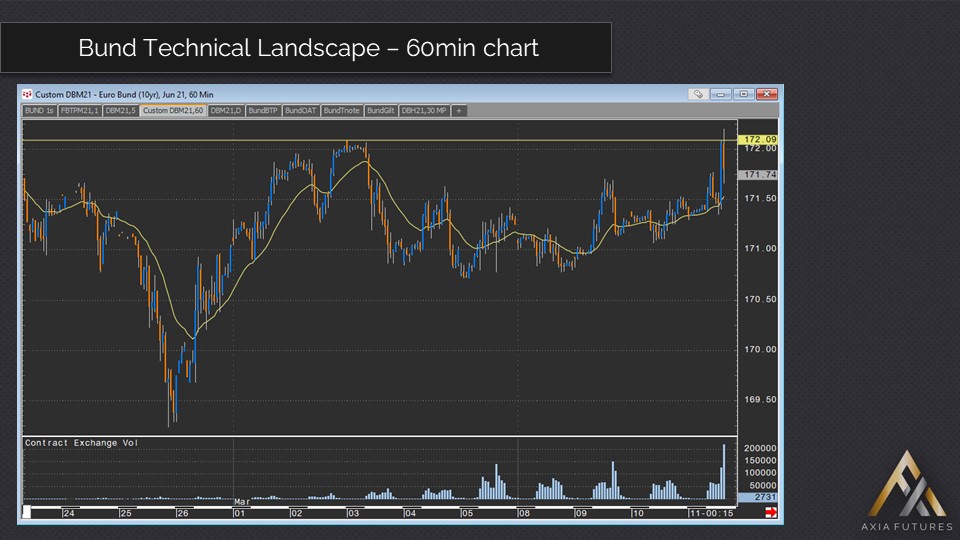
Task: Click the white scroll box on time axis
Action: coord(27,512)
